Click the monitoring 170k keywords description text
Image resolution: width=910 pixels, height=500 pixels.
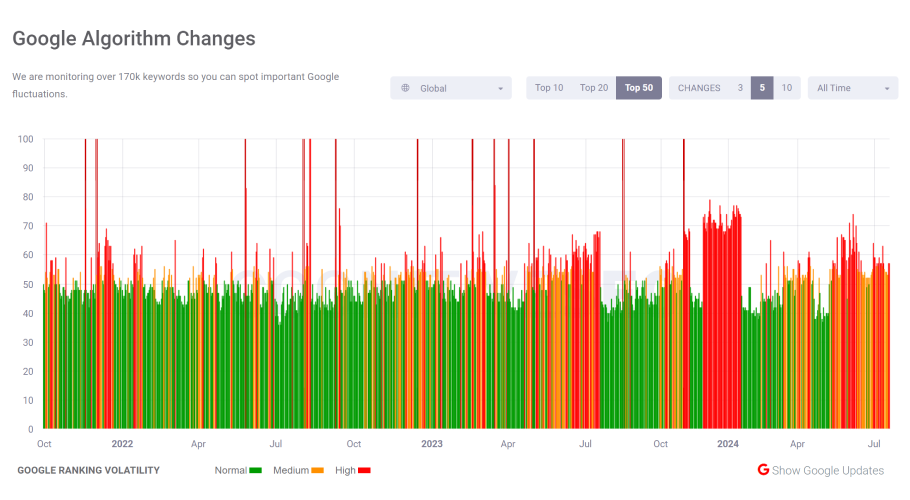[175, 85]
